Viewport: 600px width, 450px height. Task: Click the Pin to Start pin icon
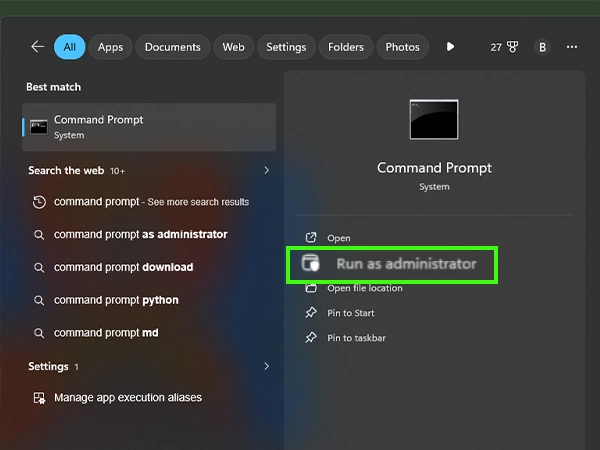coord(311,313)
